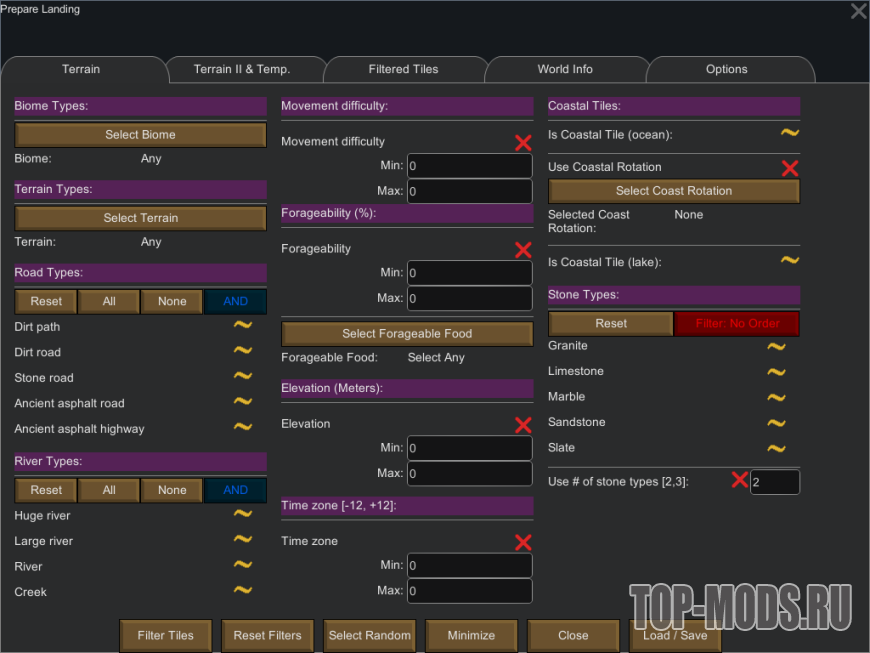Click the Creek tilde state icon

pos(243,591)
